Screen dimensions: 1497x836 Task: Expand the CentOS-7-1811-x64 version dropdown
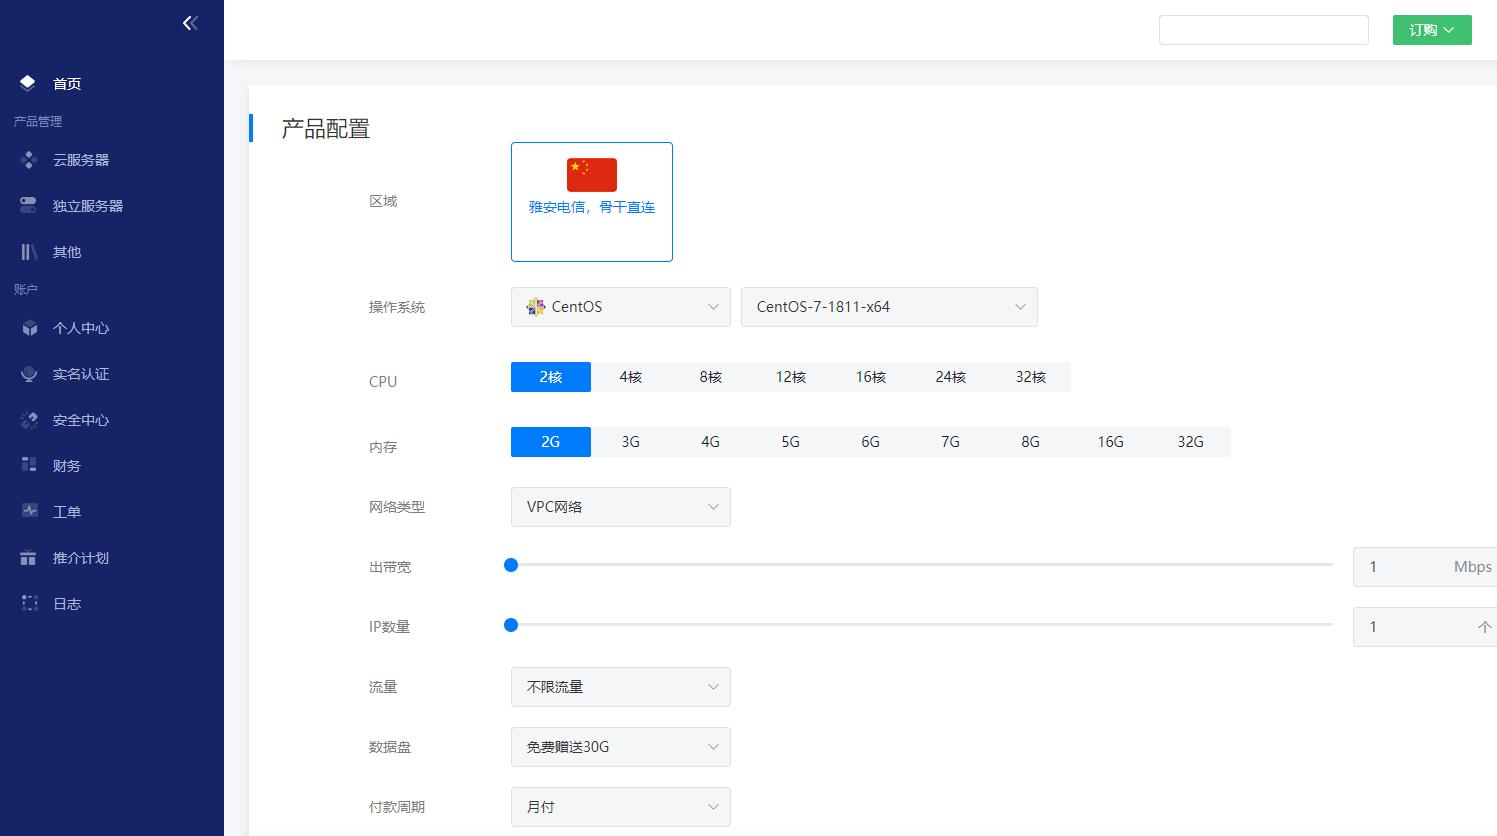[888, 307]
